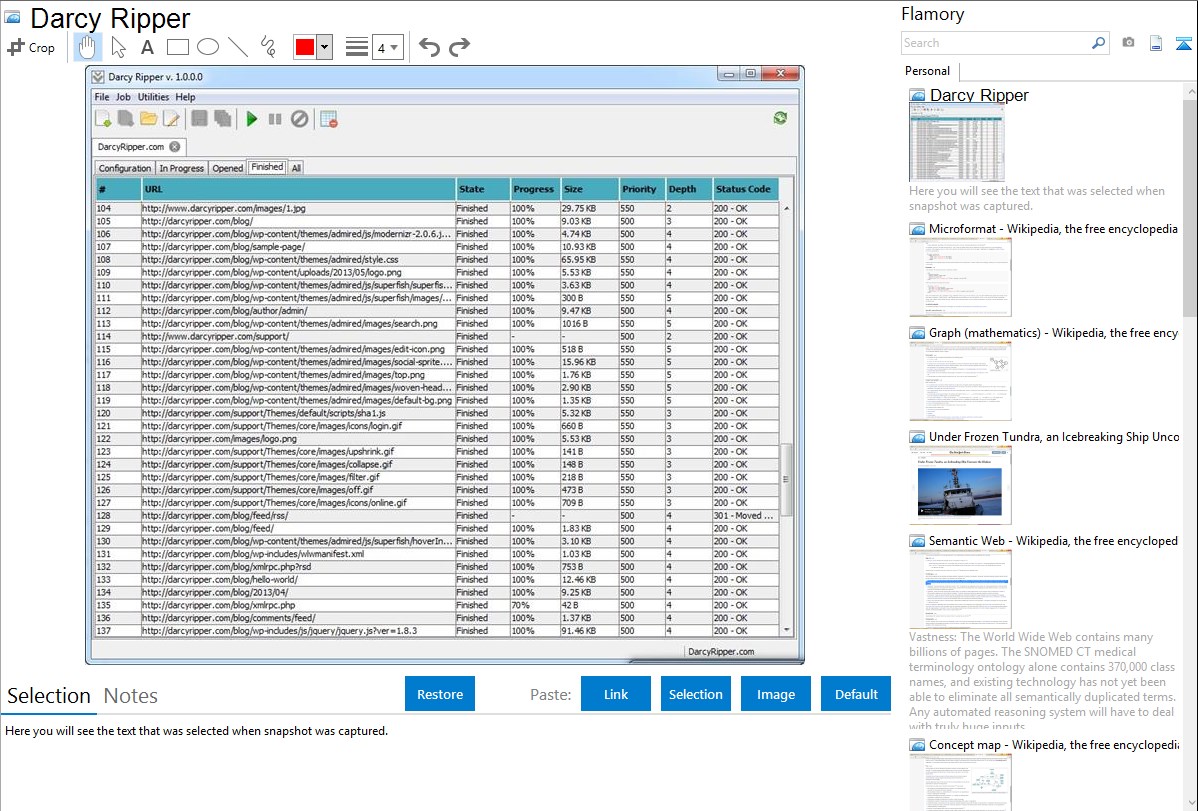Pick the ellipse drawing tool
This screenshot has height=811, width=1198.
point(208,47)
